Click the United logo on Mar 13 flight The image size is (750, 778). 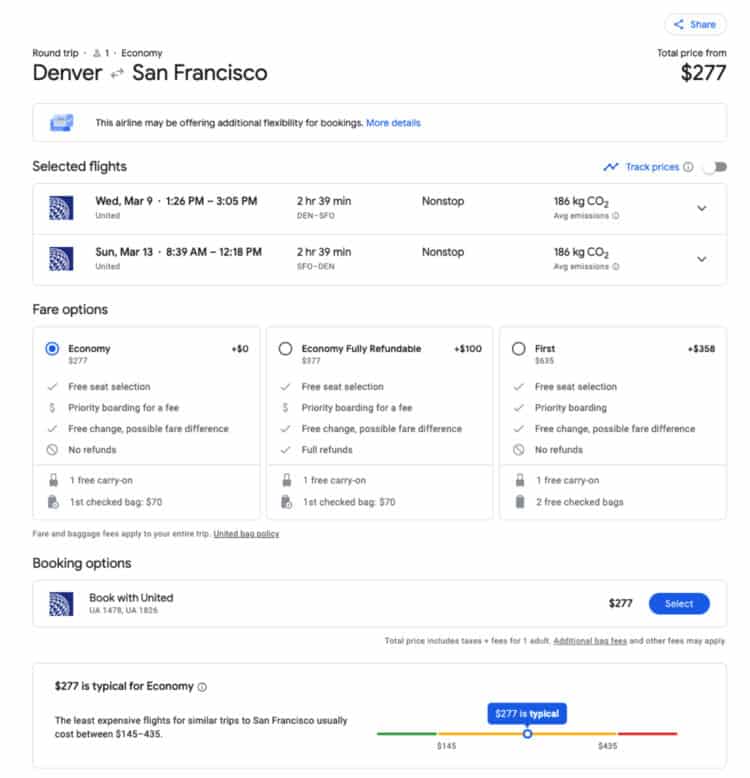[61, 259]
